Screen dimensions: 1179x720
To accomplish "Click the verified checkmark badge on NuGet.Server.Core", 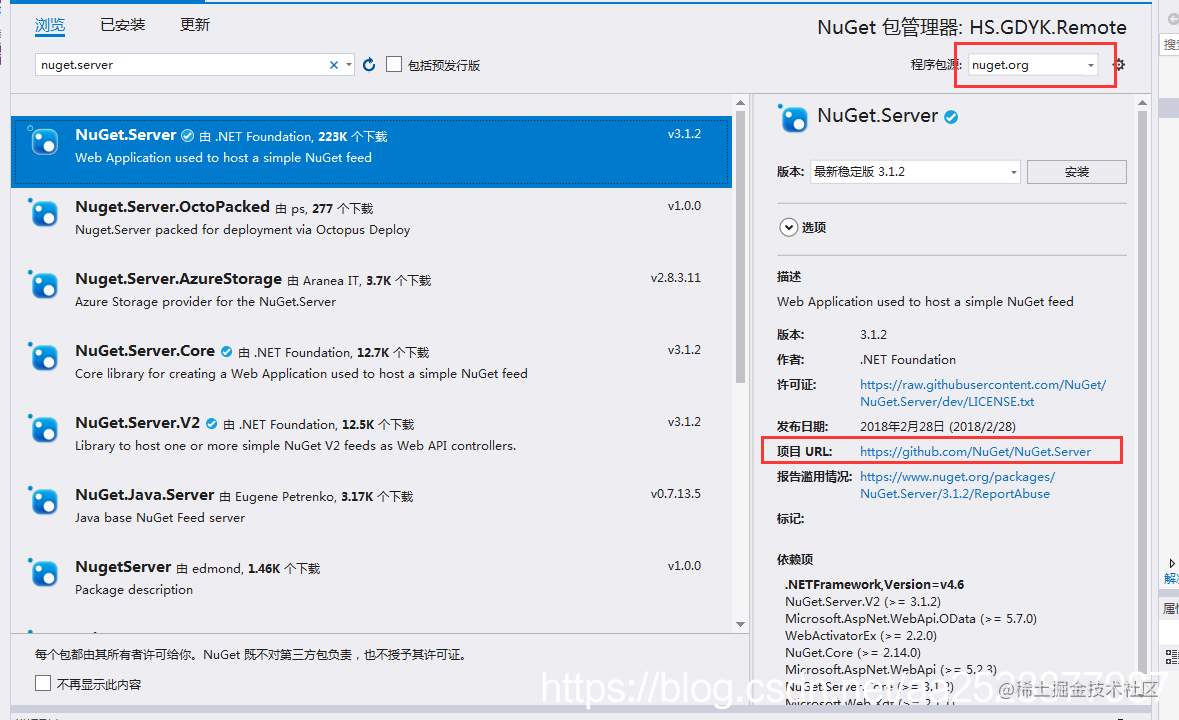I will tap(226, 350).
